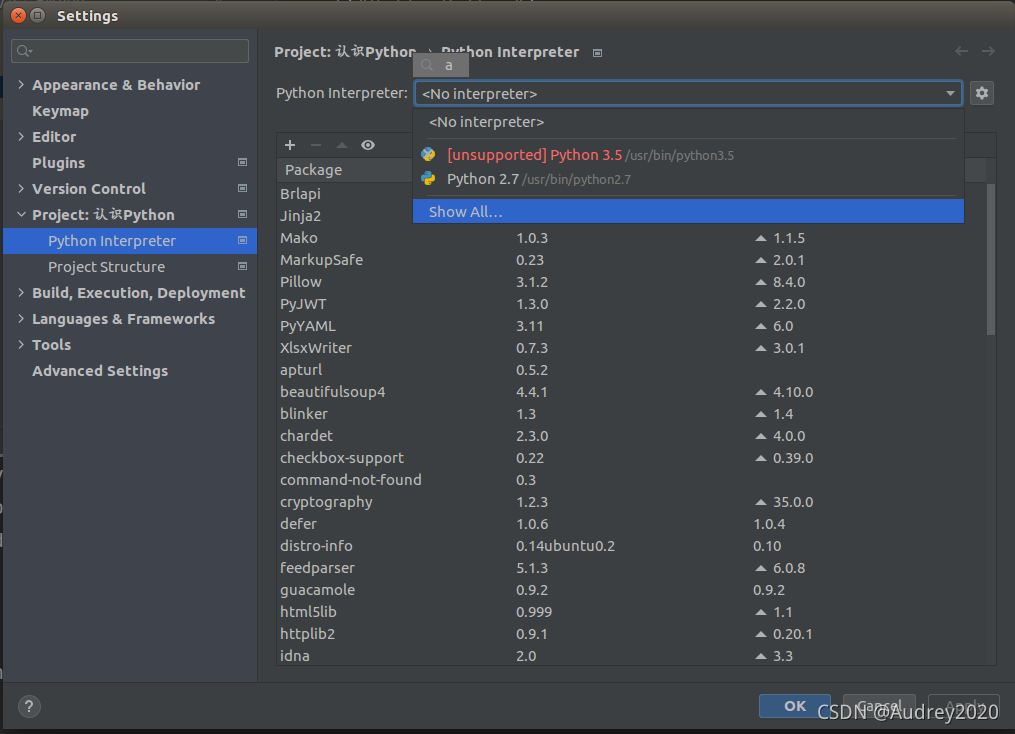
Task: Select the blinker package row
Action: 631,414
